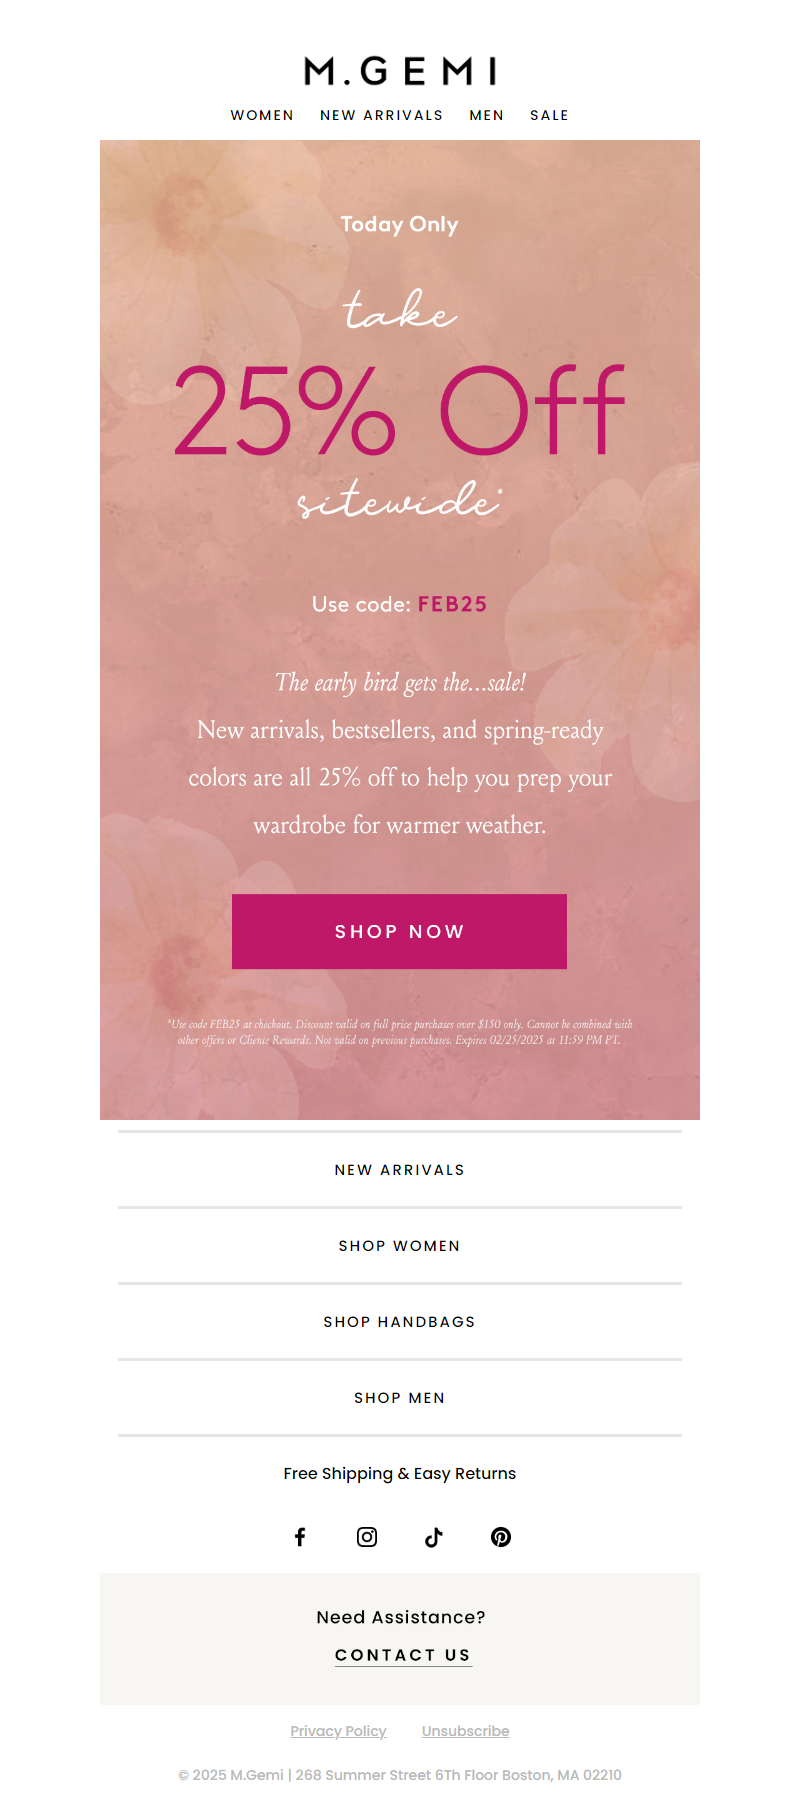Screen dimensions: 800x1813
Task: Click the Unsubscribe link in the footer
Action: tap(465, 1731)
